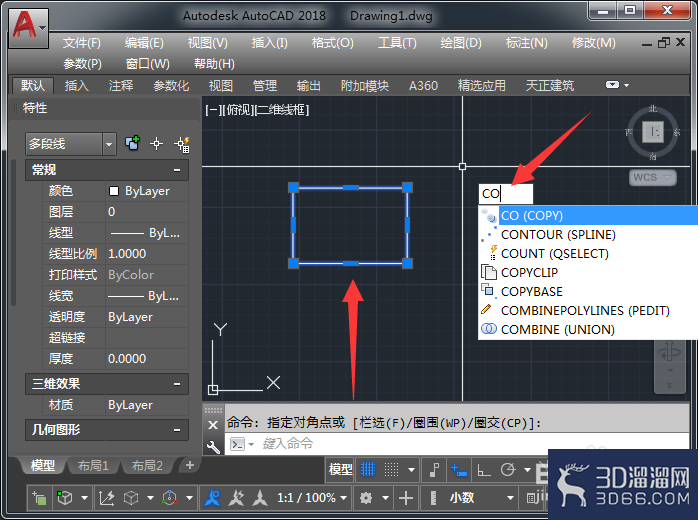The height and width of the screenshot is (520, 698).
Task: Collapse the 三维效果 properties section
Action: coord(177,384)
